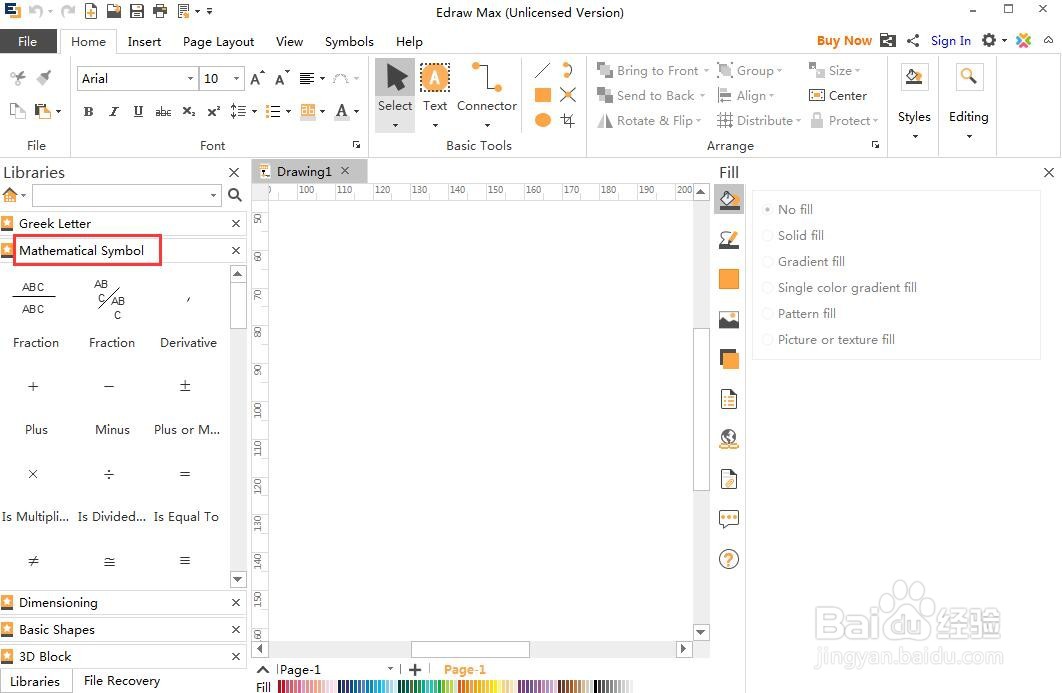Click the Print icon in title bar
Screen dimensions: 1062x693
[160, 11]
